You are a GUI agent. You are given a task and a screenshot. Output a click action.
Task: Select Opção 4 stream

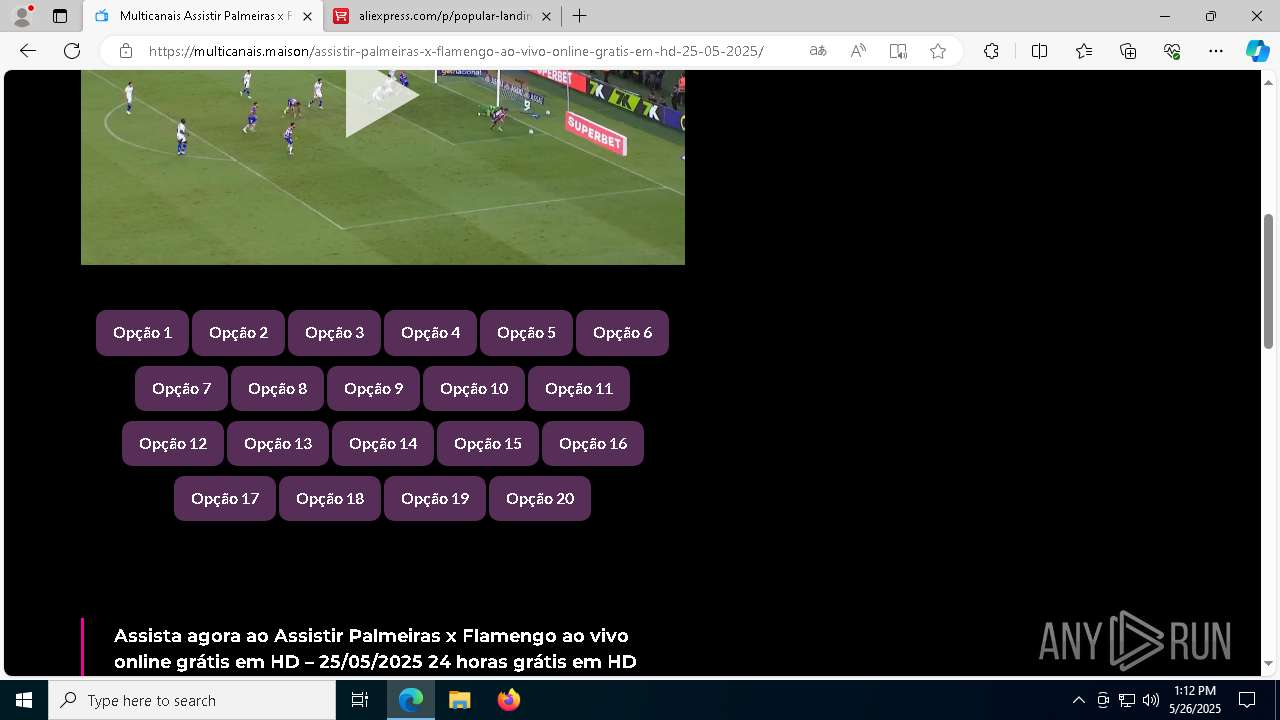tap(430, 333)
